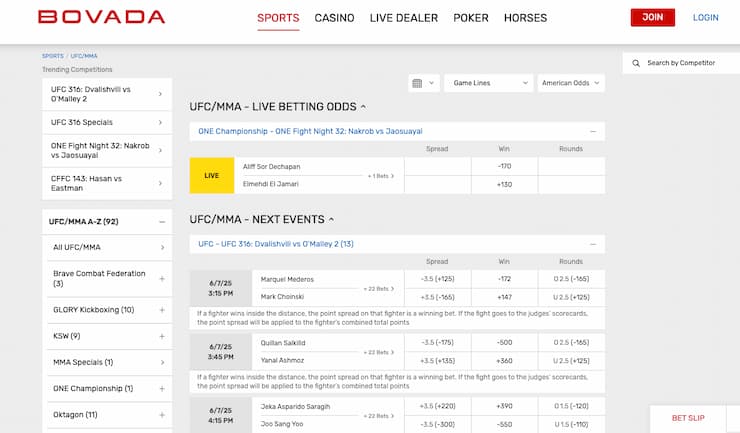Select Saragih vs Yoo rounds O 1.5 (-120)
Image resolution: width=740 pixels, height=433 pixels.
(x=571, y=406)
